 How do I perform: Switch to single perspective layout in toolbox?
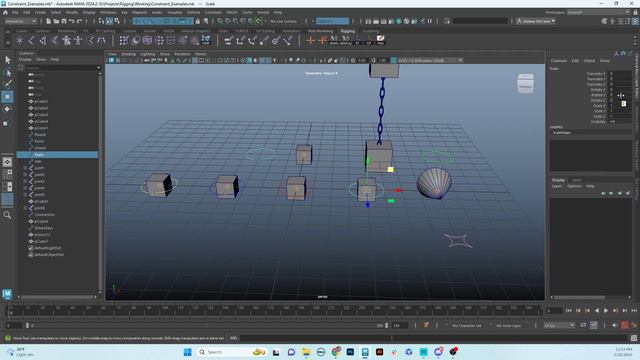tap(7, 162)
